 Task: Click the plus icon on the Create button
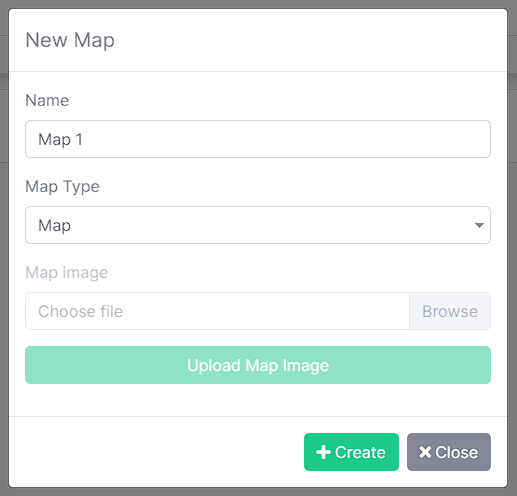pyautogui.click(x=323, y=452)
